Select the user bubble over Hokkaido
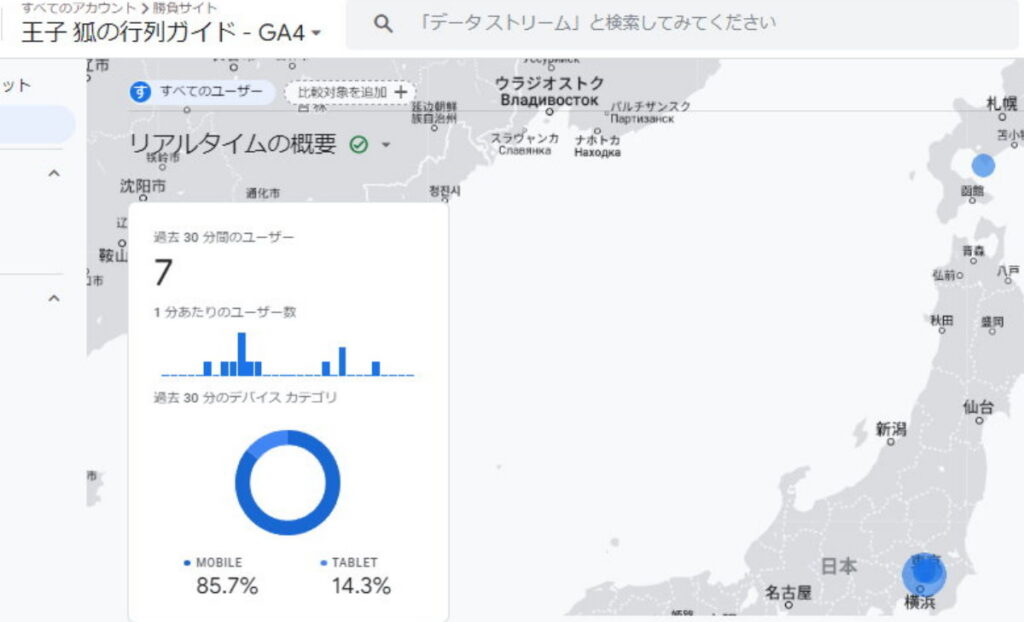 pyautogui.click(x=983, y=165)
